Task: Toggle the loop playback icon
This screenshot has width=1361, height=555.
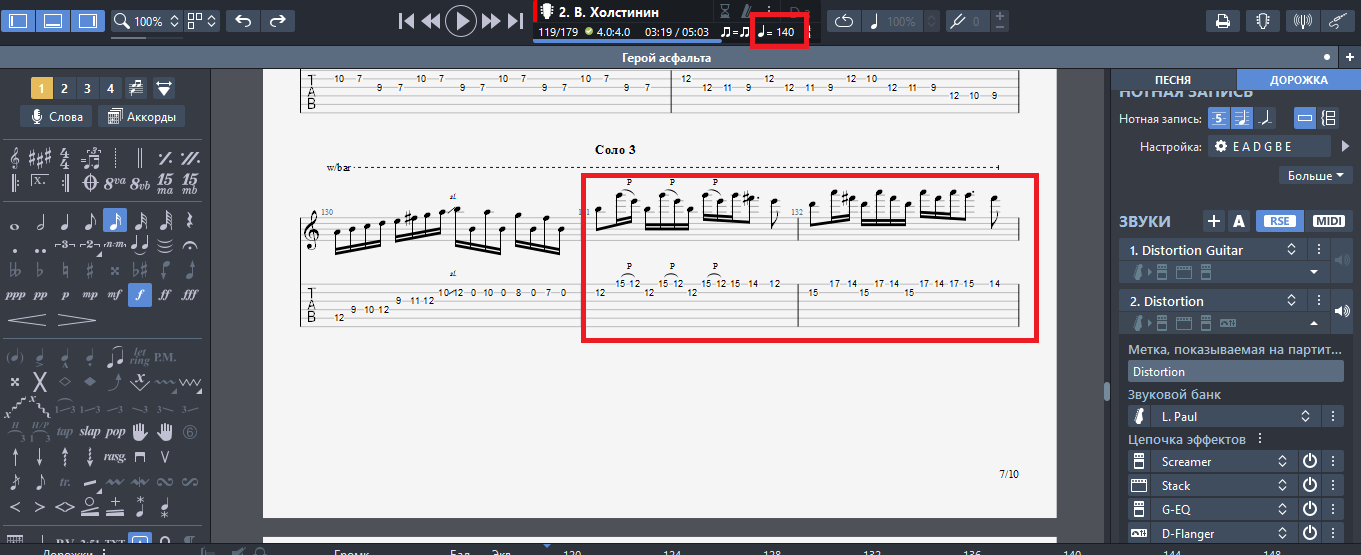Action: [844, 21]
